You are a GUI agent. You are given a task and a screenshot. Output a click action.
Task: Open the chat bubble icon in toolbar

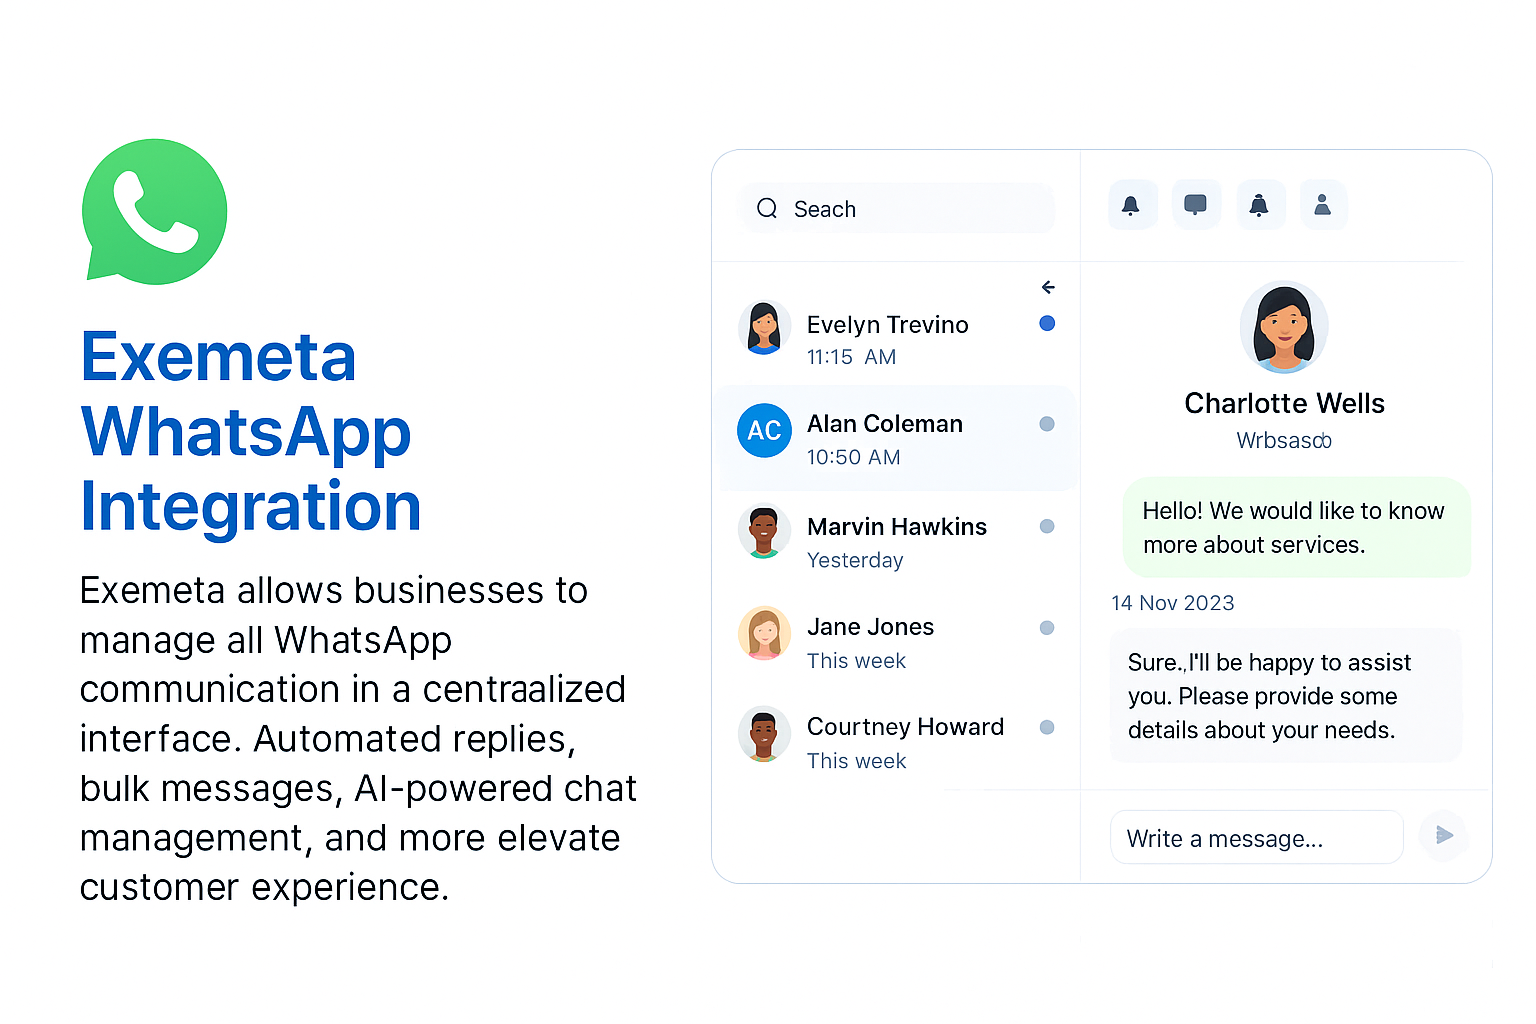(x=1196, y=205)
